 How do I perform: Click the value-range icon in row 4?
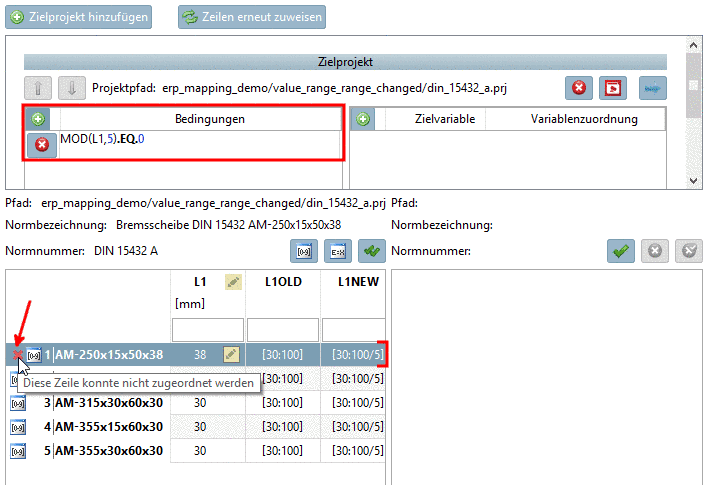(x=18, y=427)
